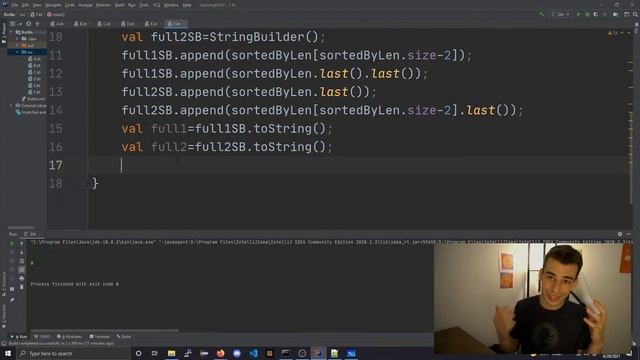Collapse the Kotlin project root node
The height and width of the screenshot is (360, 640).
[x=12, y=32]
